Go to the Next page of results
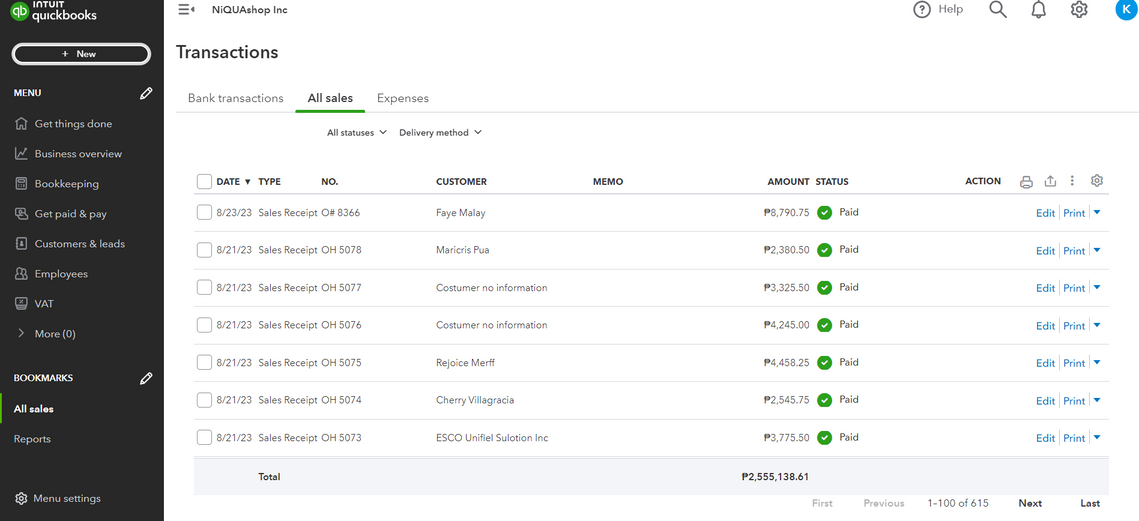This screenshot has height=521, width=1139. (1030, 503)
